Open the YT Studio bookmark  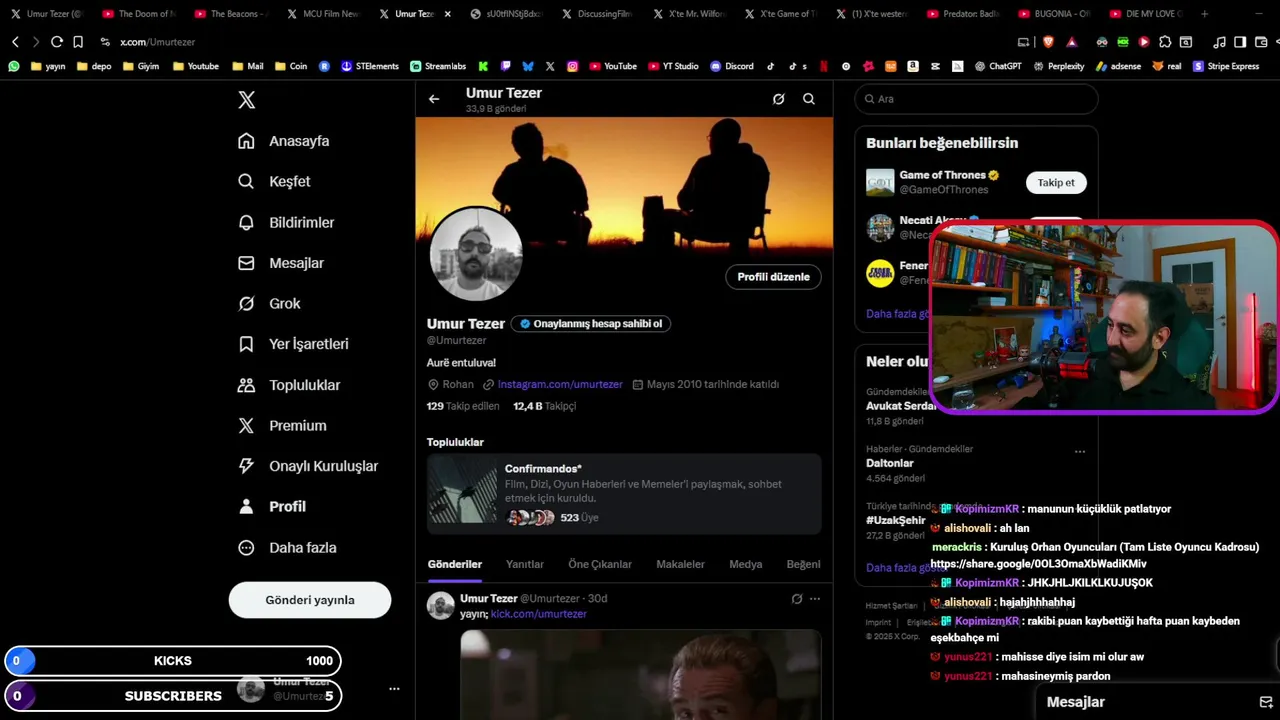[x=673, y=66]
